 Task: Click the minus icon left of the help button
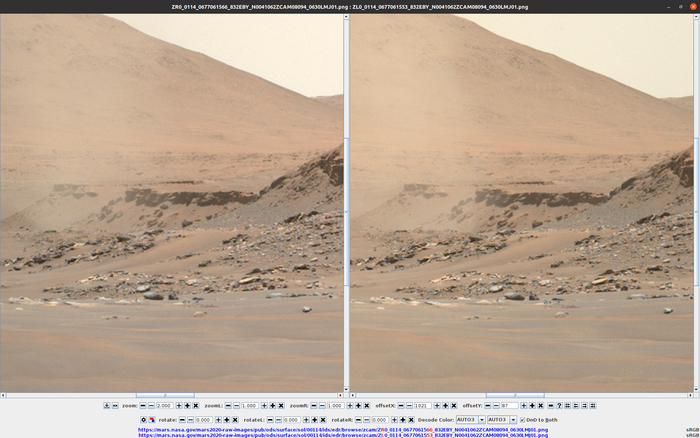coord(551,406)
